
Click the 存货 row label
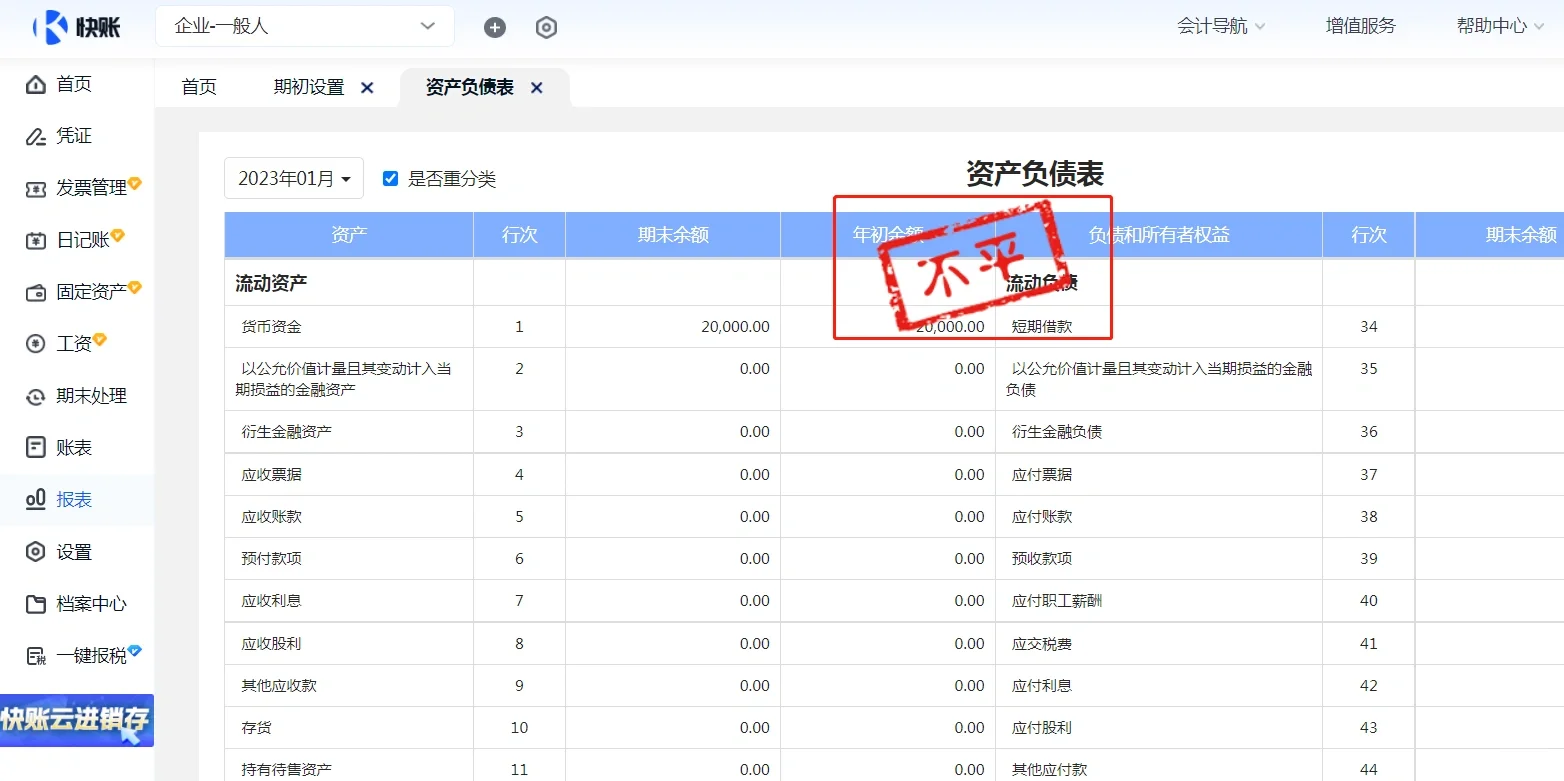coord(256,728)
